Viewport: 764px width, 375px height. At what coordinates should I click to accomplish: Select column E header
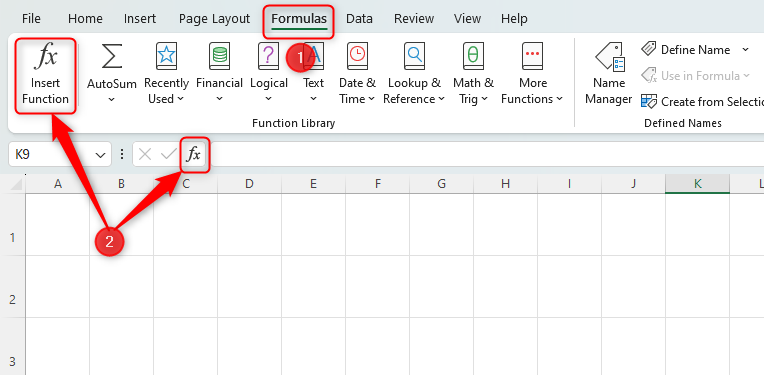click(x=313, y=184)
